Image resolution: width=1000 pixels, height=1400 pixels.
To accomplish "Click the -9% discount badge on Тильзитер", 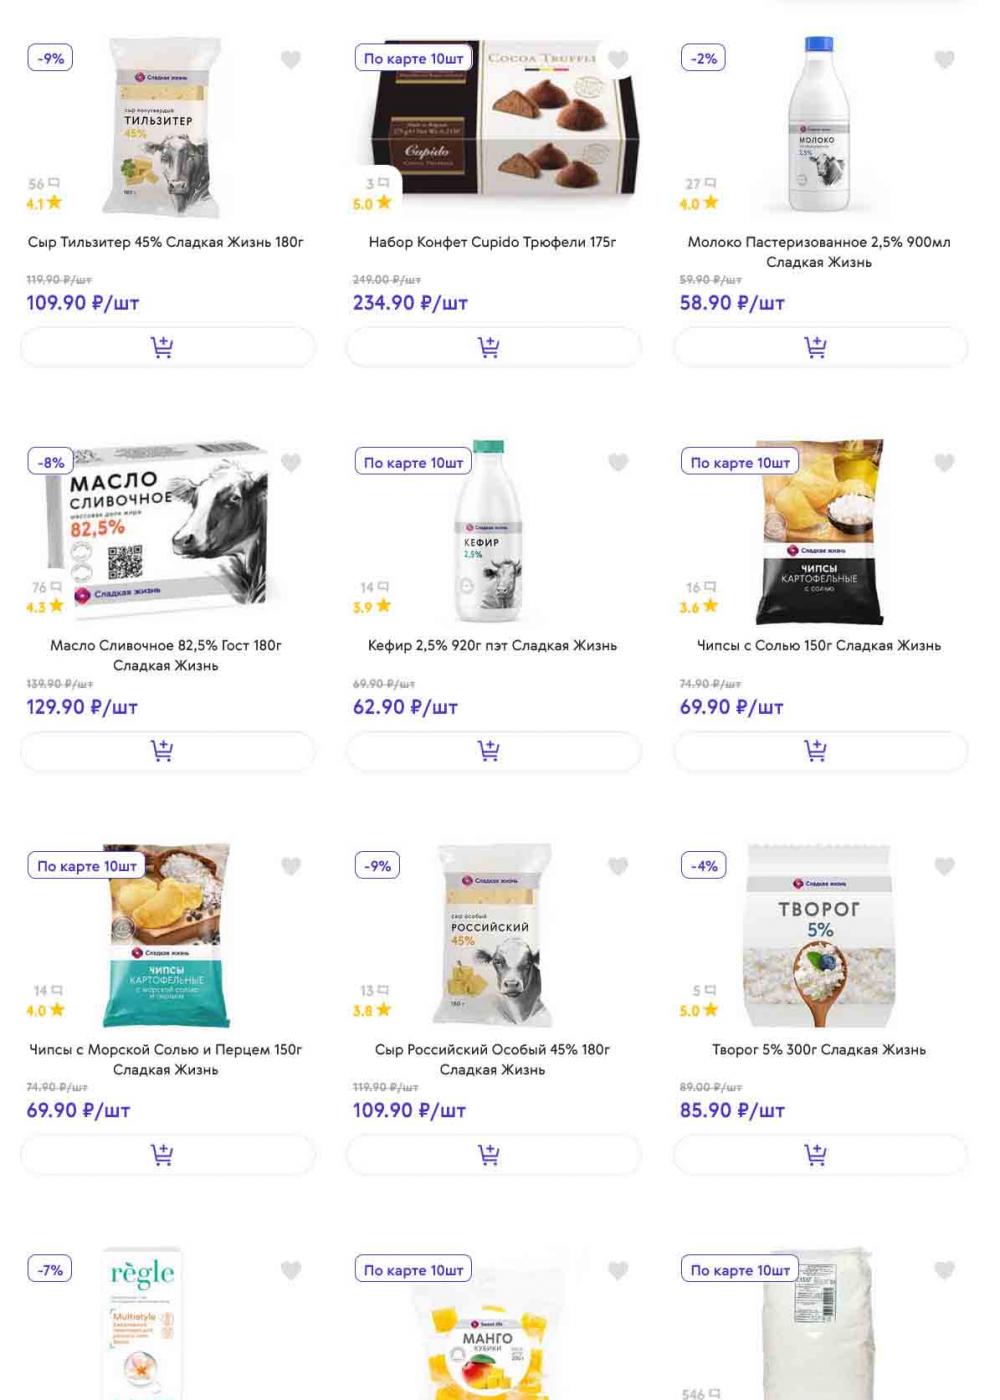I will [50, 58].
